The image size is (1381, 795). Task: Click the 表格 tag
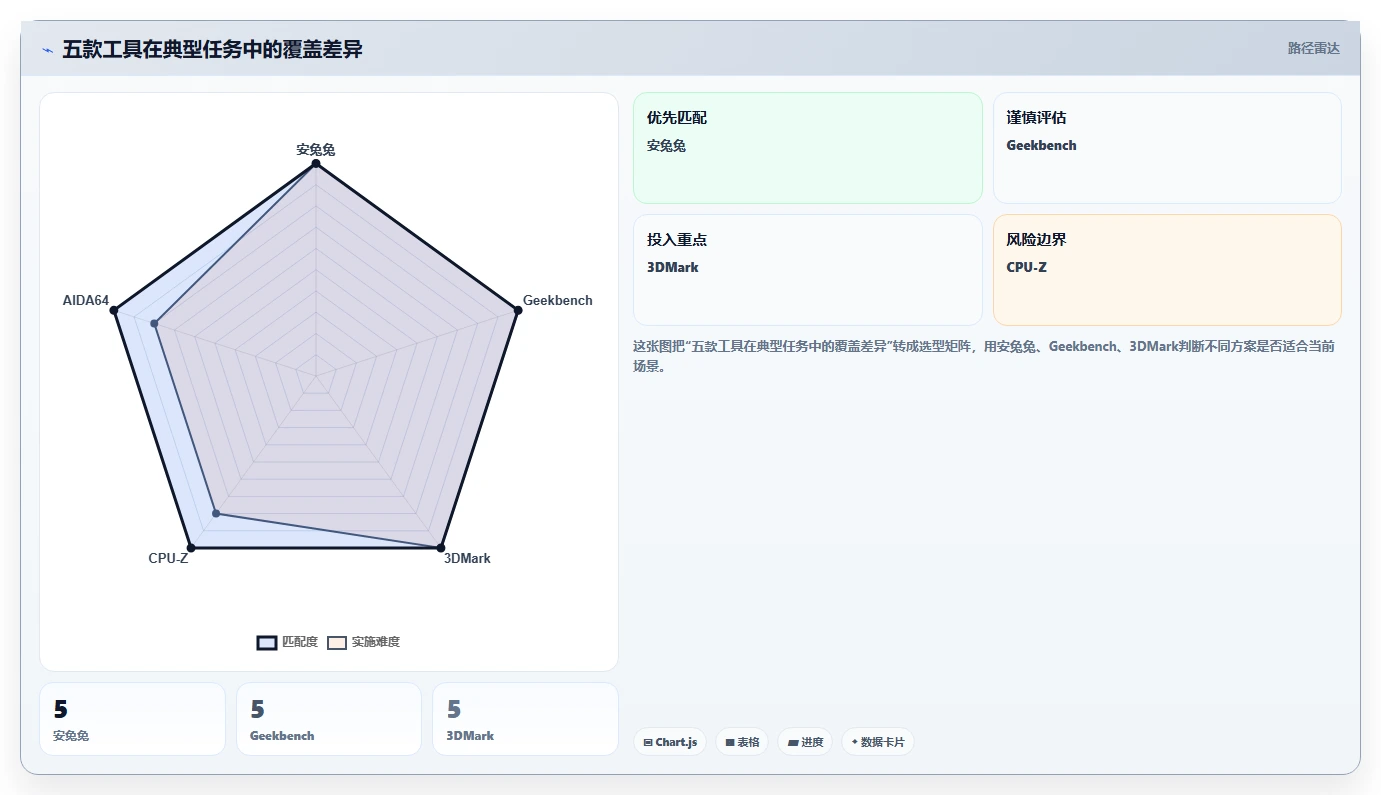[x=742, y=742]
